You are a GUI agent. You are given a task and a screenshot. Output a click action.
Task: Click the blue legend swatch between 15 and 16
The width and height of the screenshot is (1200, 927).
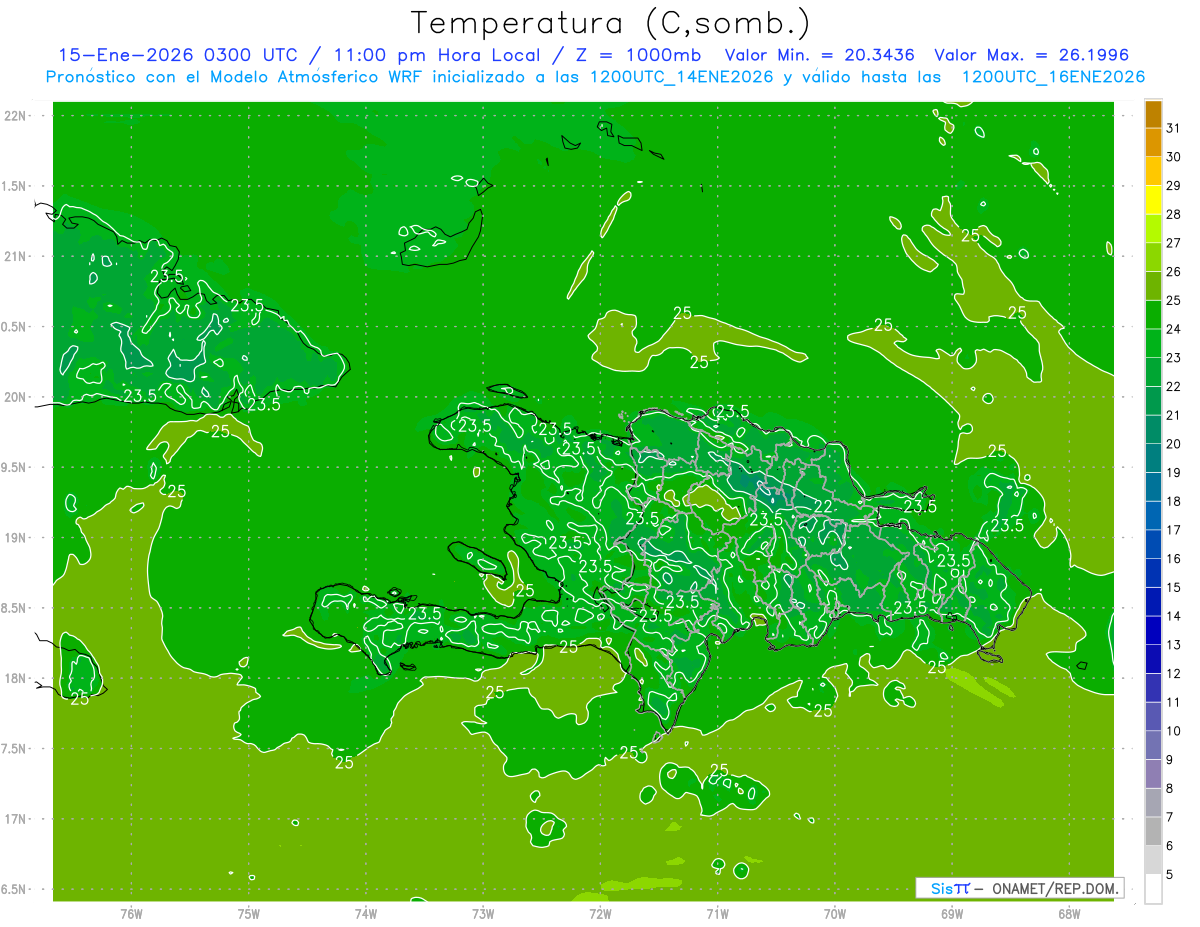[x=1153, y=573]
